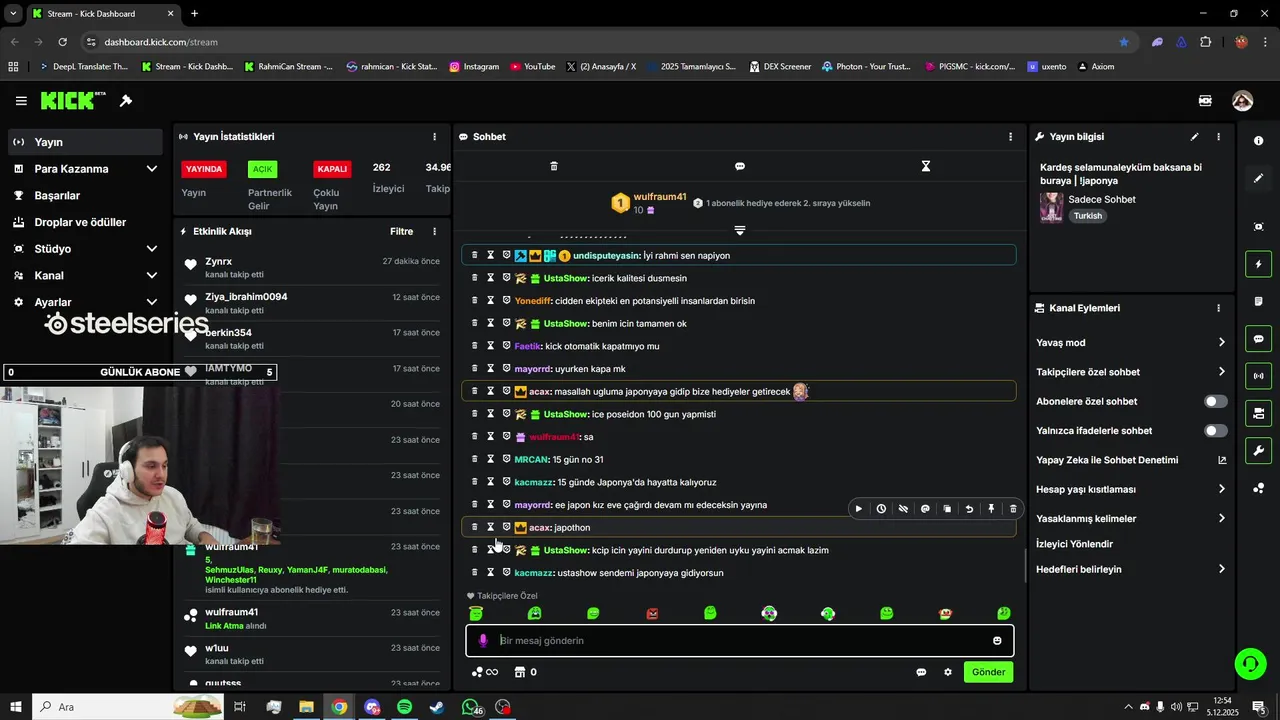
Task: Click the pin icon in the message hover toolbar
Action: coord(991,509)
